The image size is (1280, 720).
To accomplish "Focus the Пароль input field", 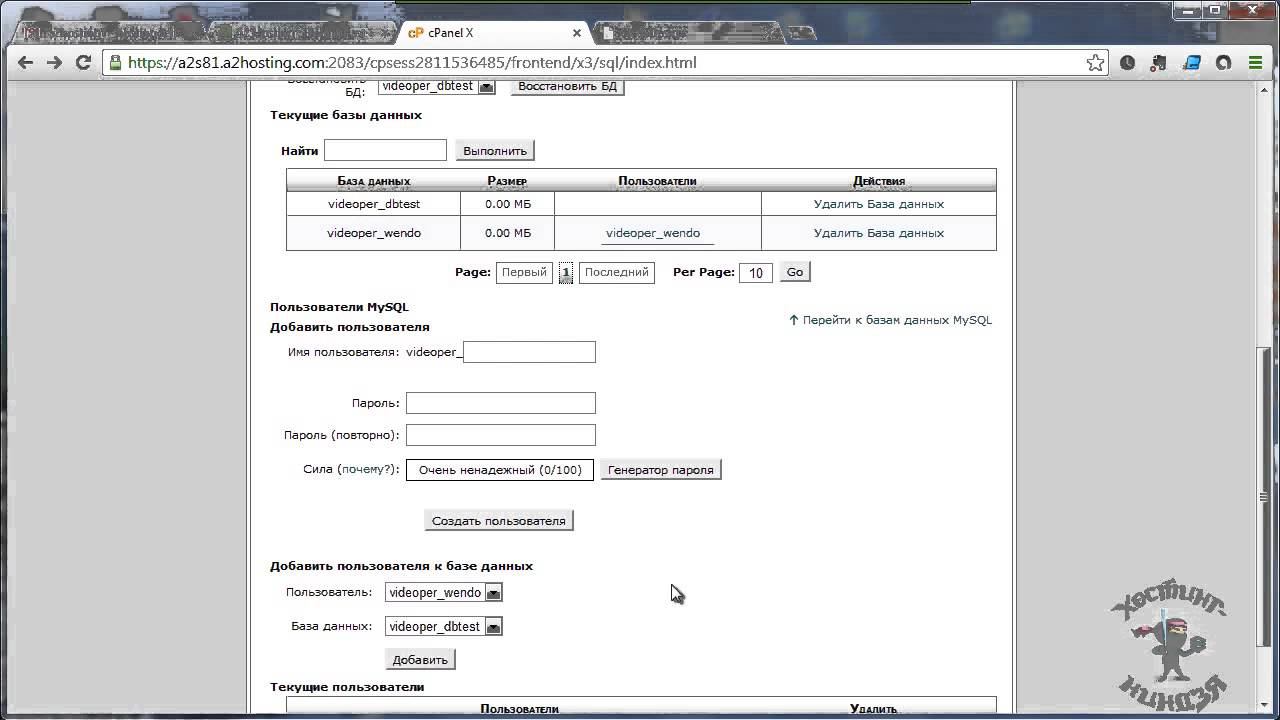I will tap(501, 403).
